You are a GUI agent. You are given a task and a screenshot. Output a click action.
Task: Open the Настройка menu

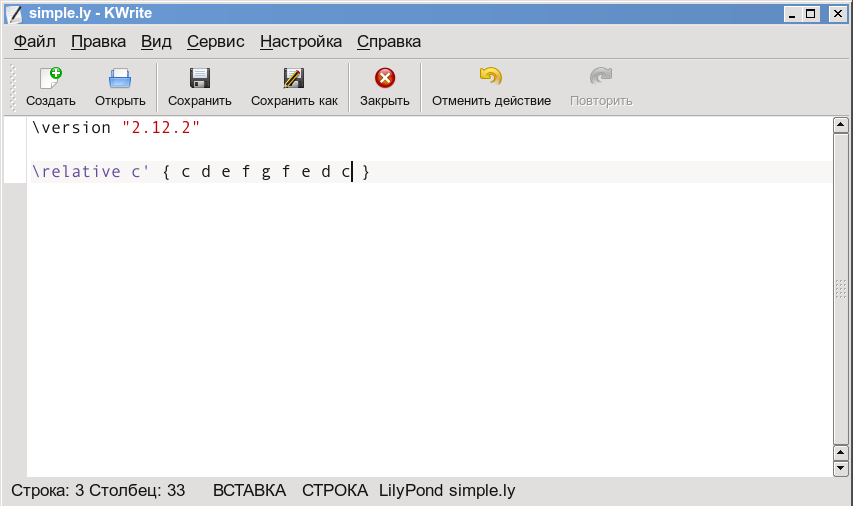coord(301,41)
